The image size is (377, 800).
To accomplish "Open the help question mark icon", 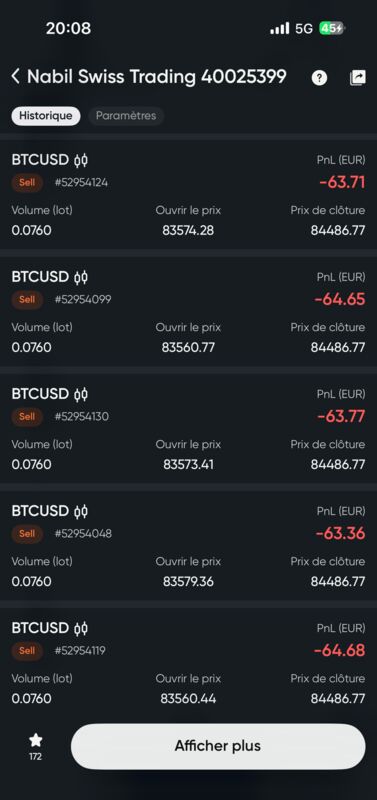I will click(319, 78).
